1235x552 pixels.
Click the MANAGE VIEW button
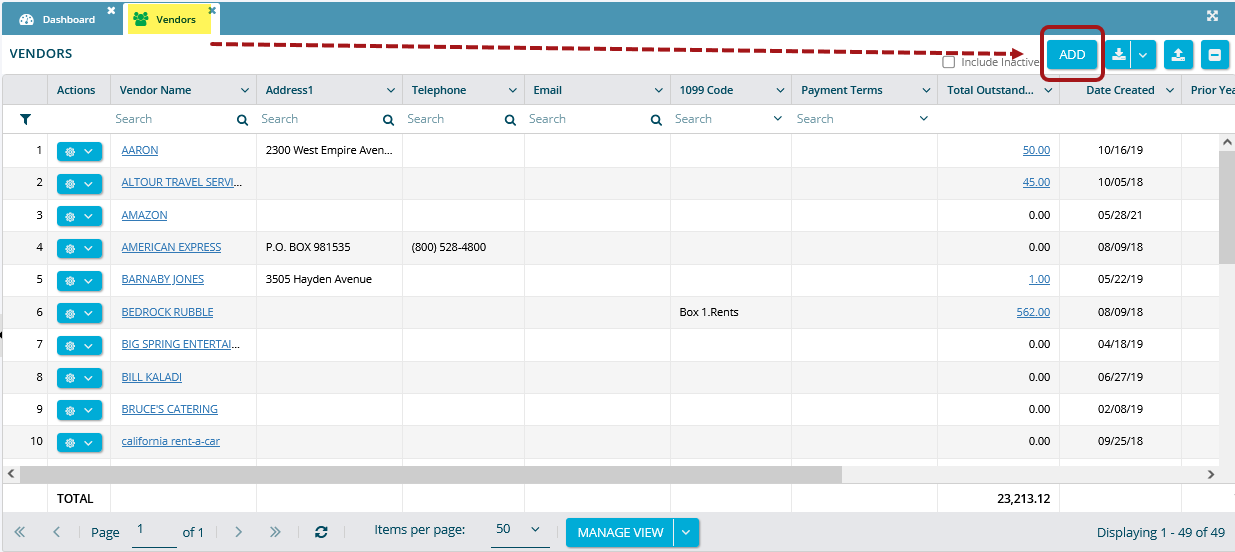620,532
